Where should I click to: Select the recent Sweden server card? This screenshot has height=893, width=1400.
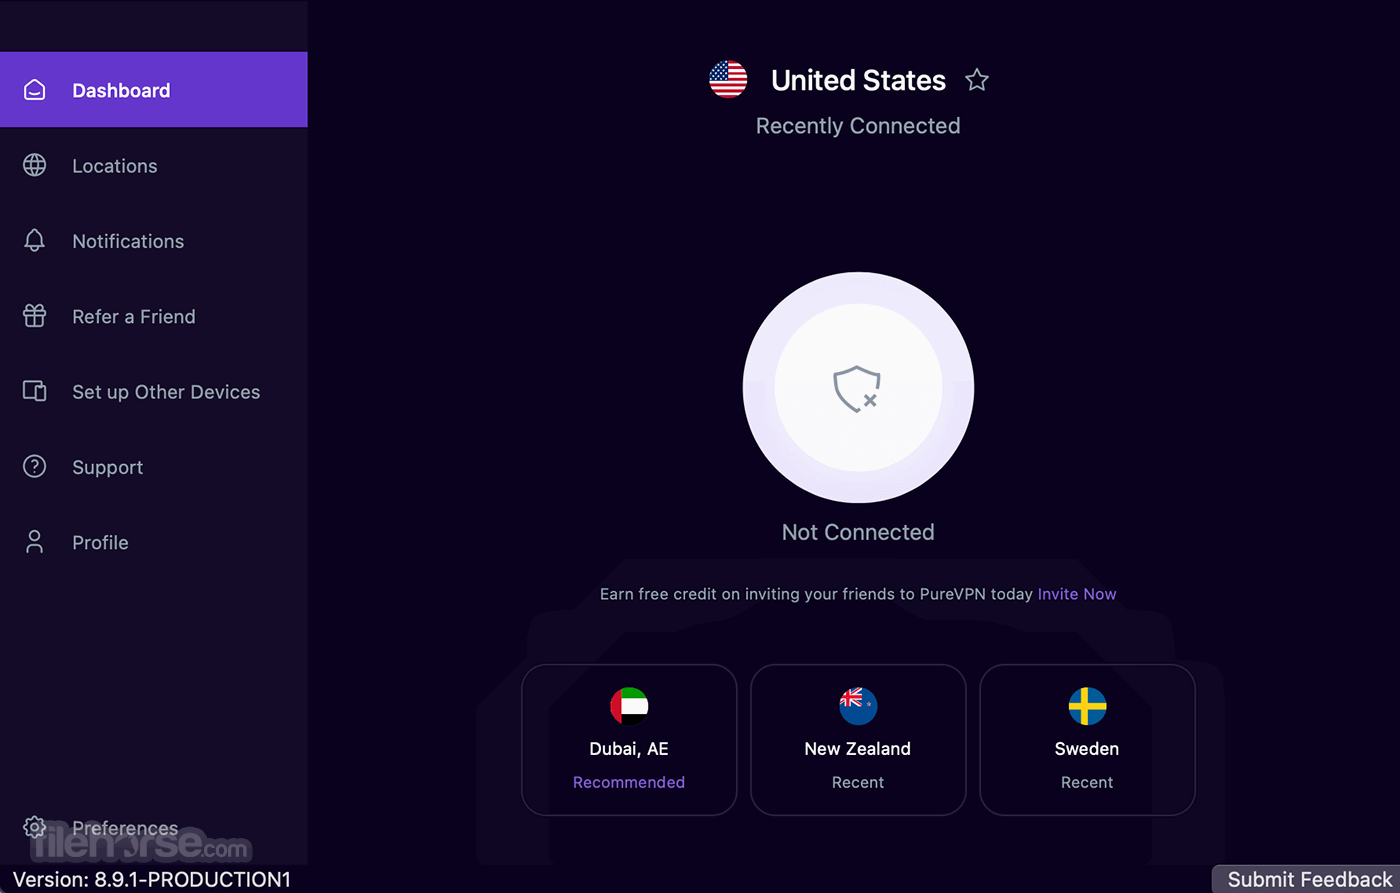point(1087,740)
